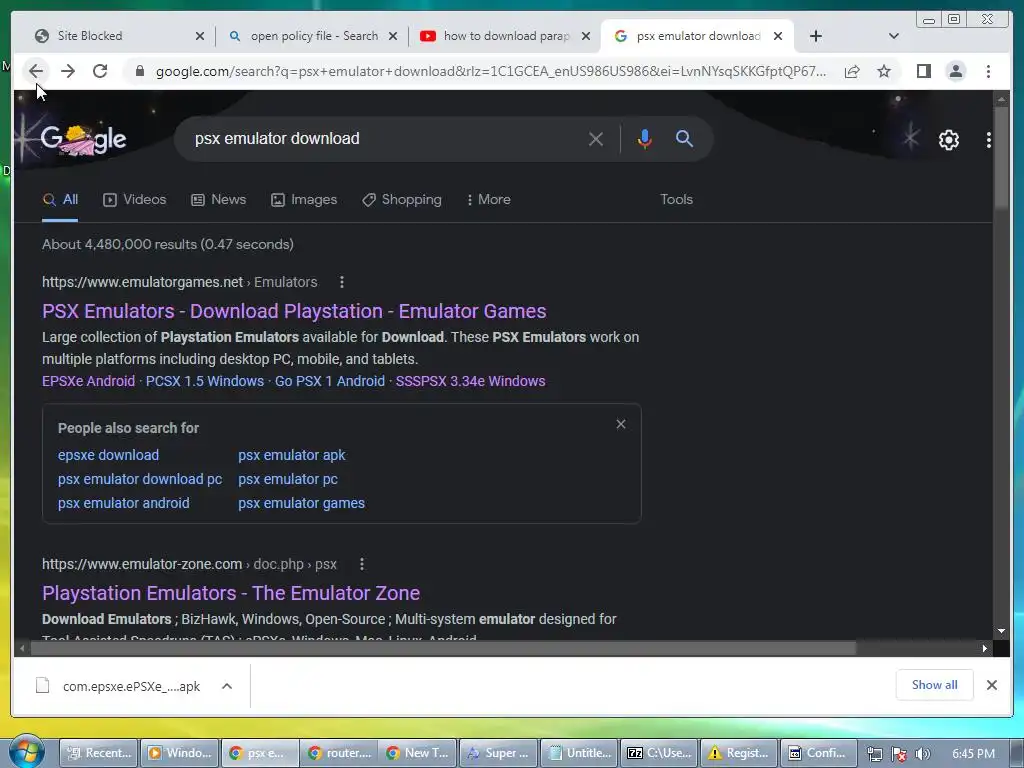Submit search with magnifier icon

pyautogui.click(x=684, y=138)
